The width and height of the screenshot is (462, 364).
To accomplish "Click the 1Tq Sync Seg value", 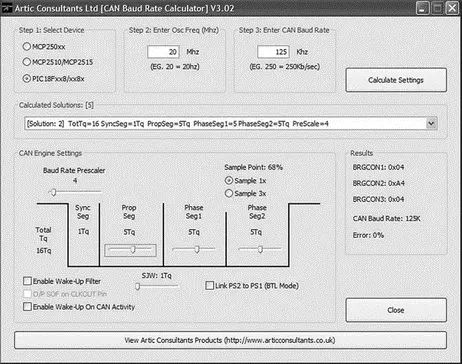I will tap(83, 231).
